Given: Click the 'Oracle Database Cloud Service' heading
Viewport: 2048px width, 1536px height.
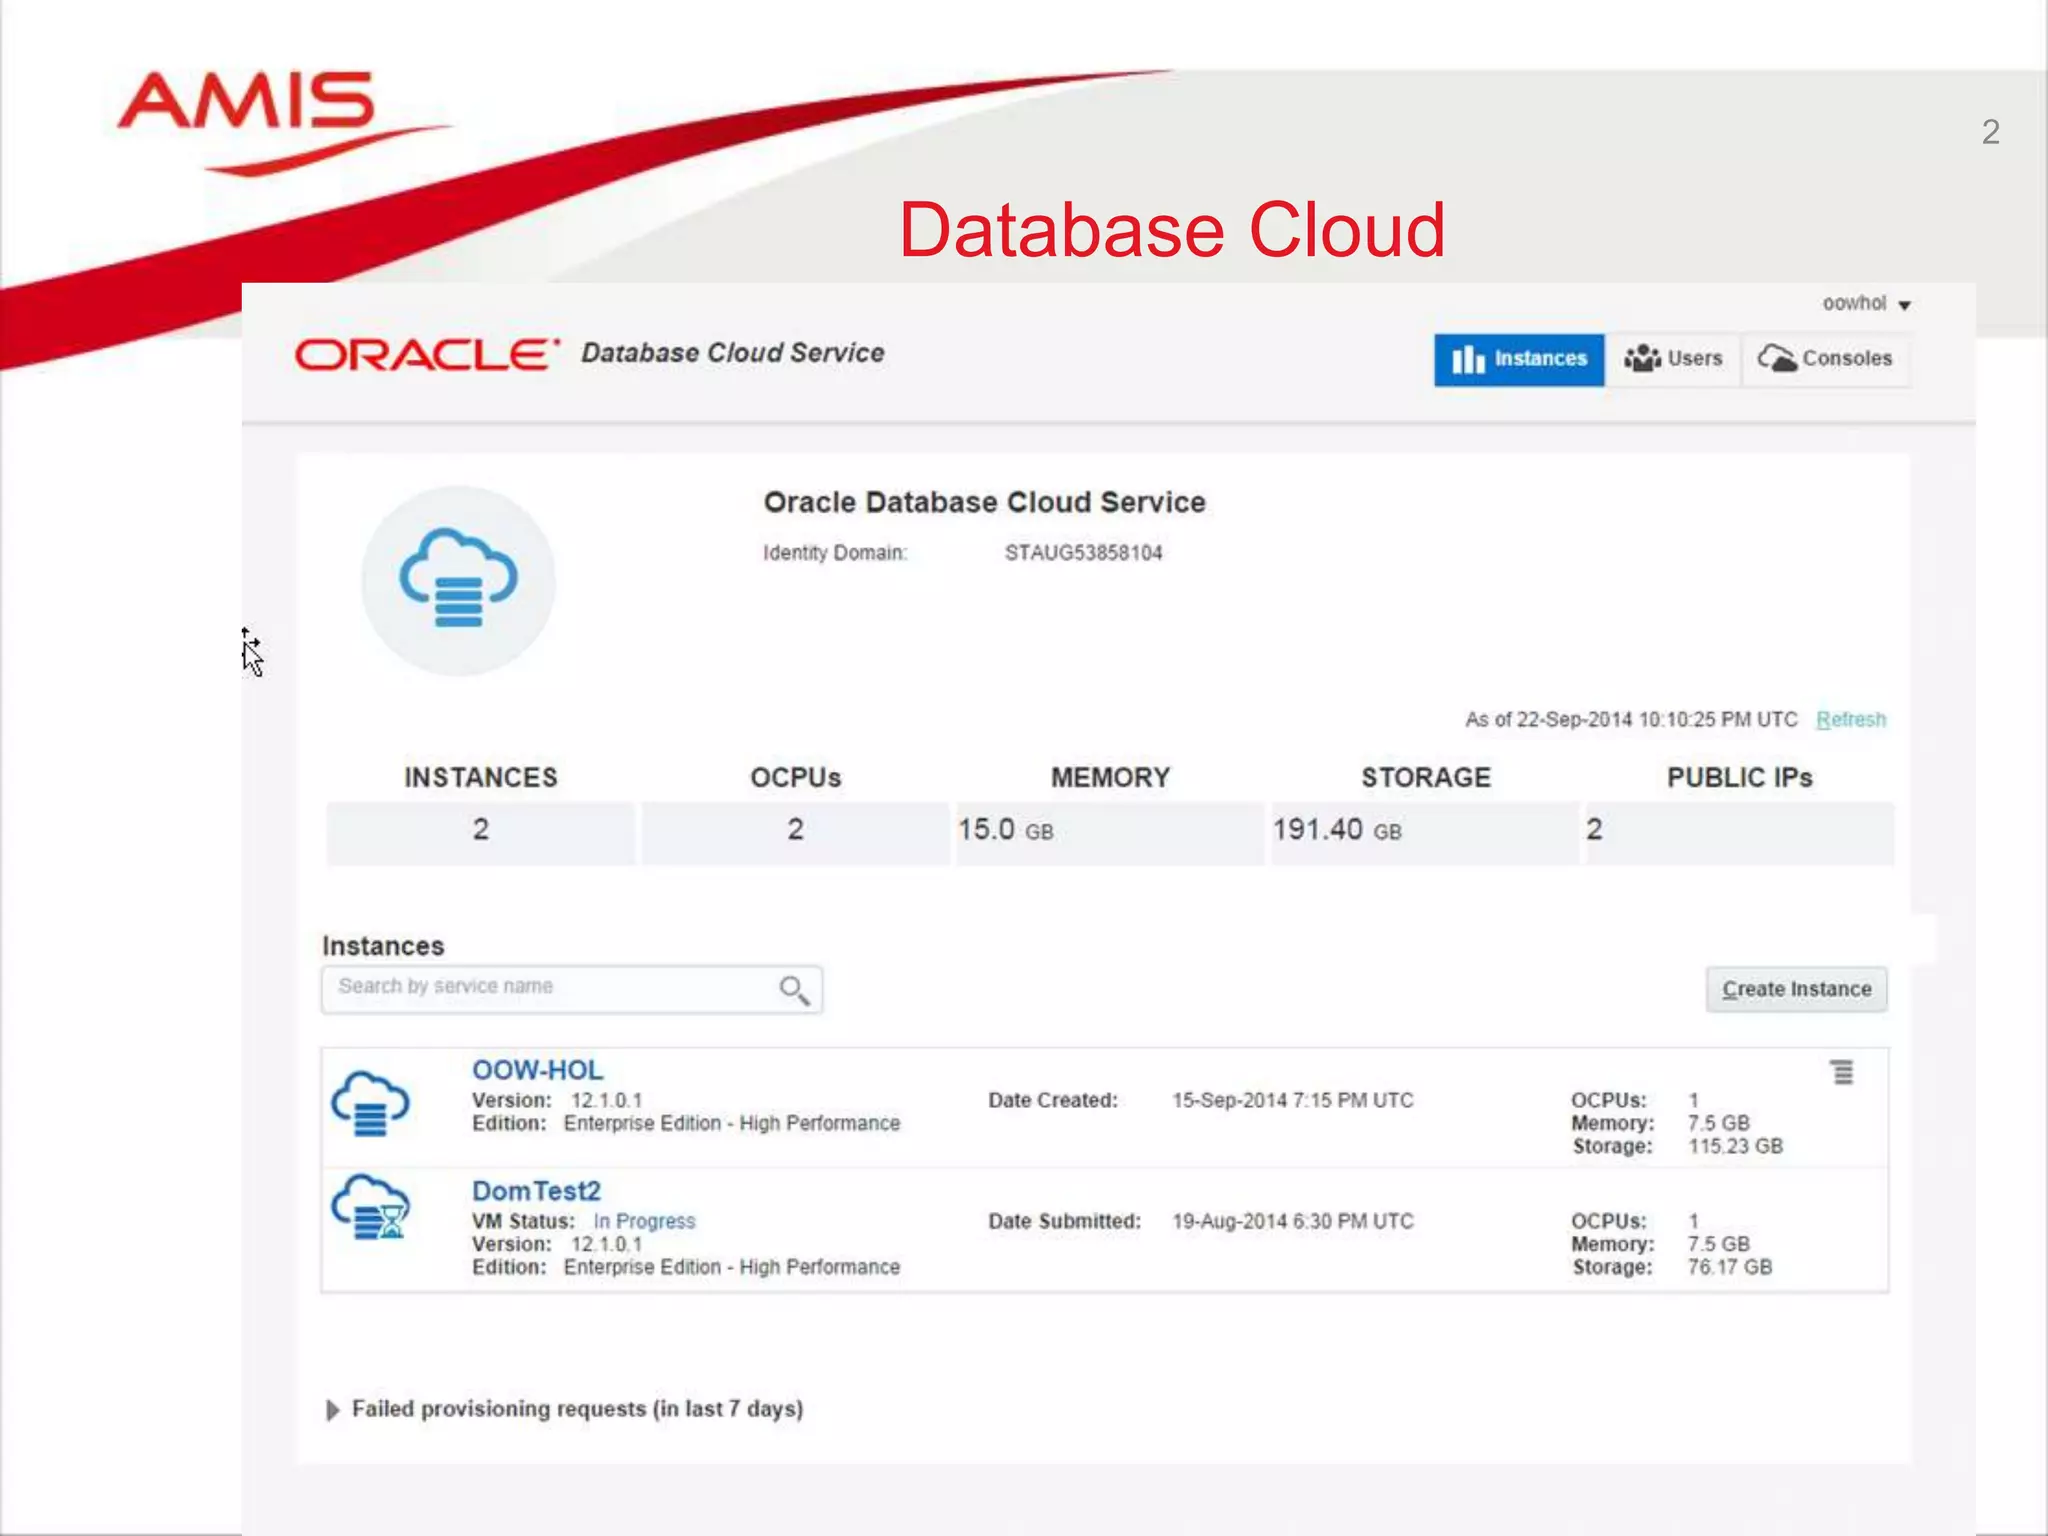Looking at the screenshot, I should tap(984, 502).
